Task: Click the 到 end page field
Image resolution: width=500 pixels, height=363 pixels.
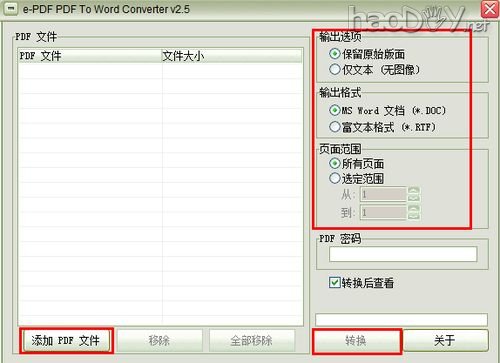Action: point(383,212)
